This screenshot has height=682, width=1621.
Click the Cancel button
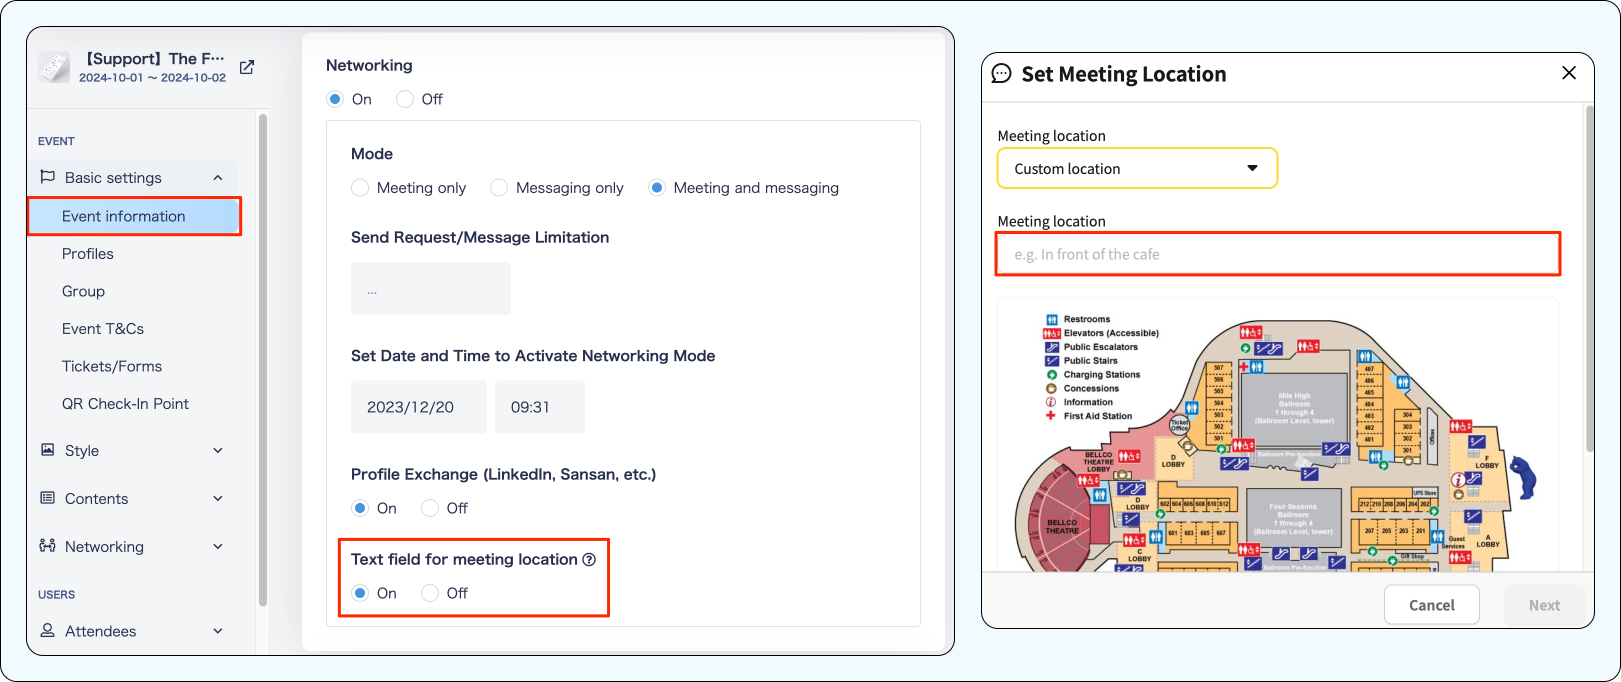pyautogui.click(x=1431, y=605)
